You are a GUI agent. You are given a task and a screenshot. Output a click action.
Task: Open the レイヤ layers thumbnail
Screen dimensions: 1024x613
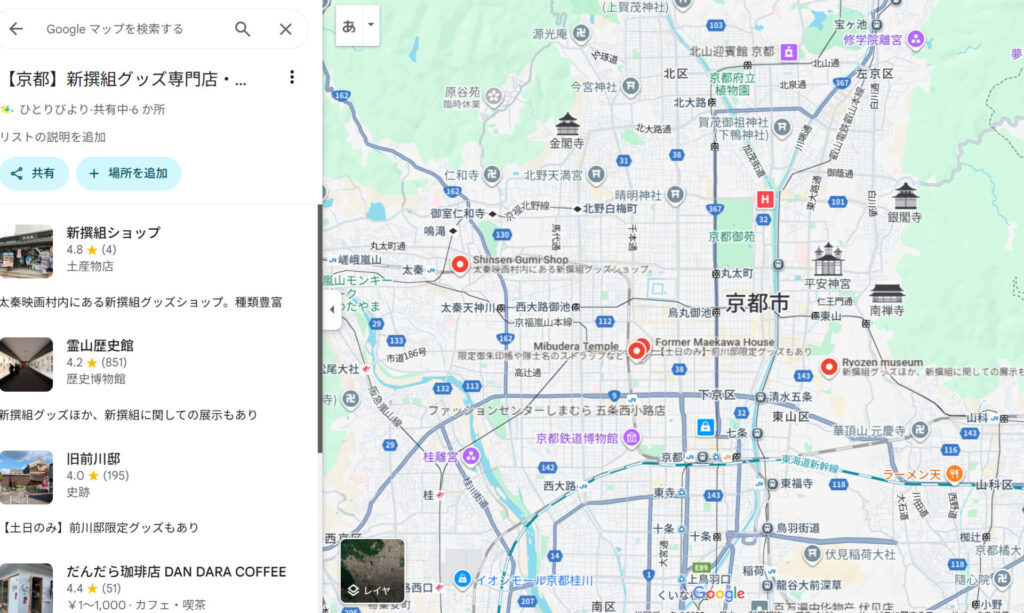(372, 571)
